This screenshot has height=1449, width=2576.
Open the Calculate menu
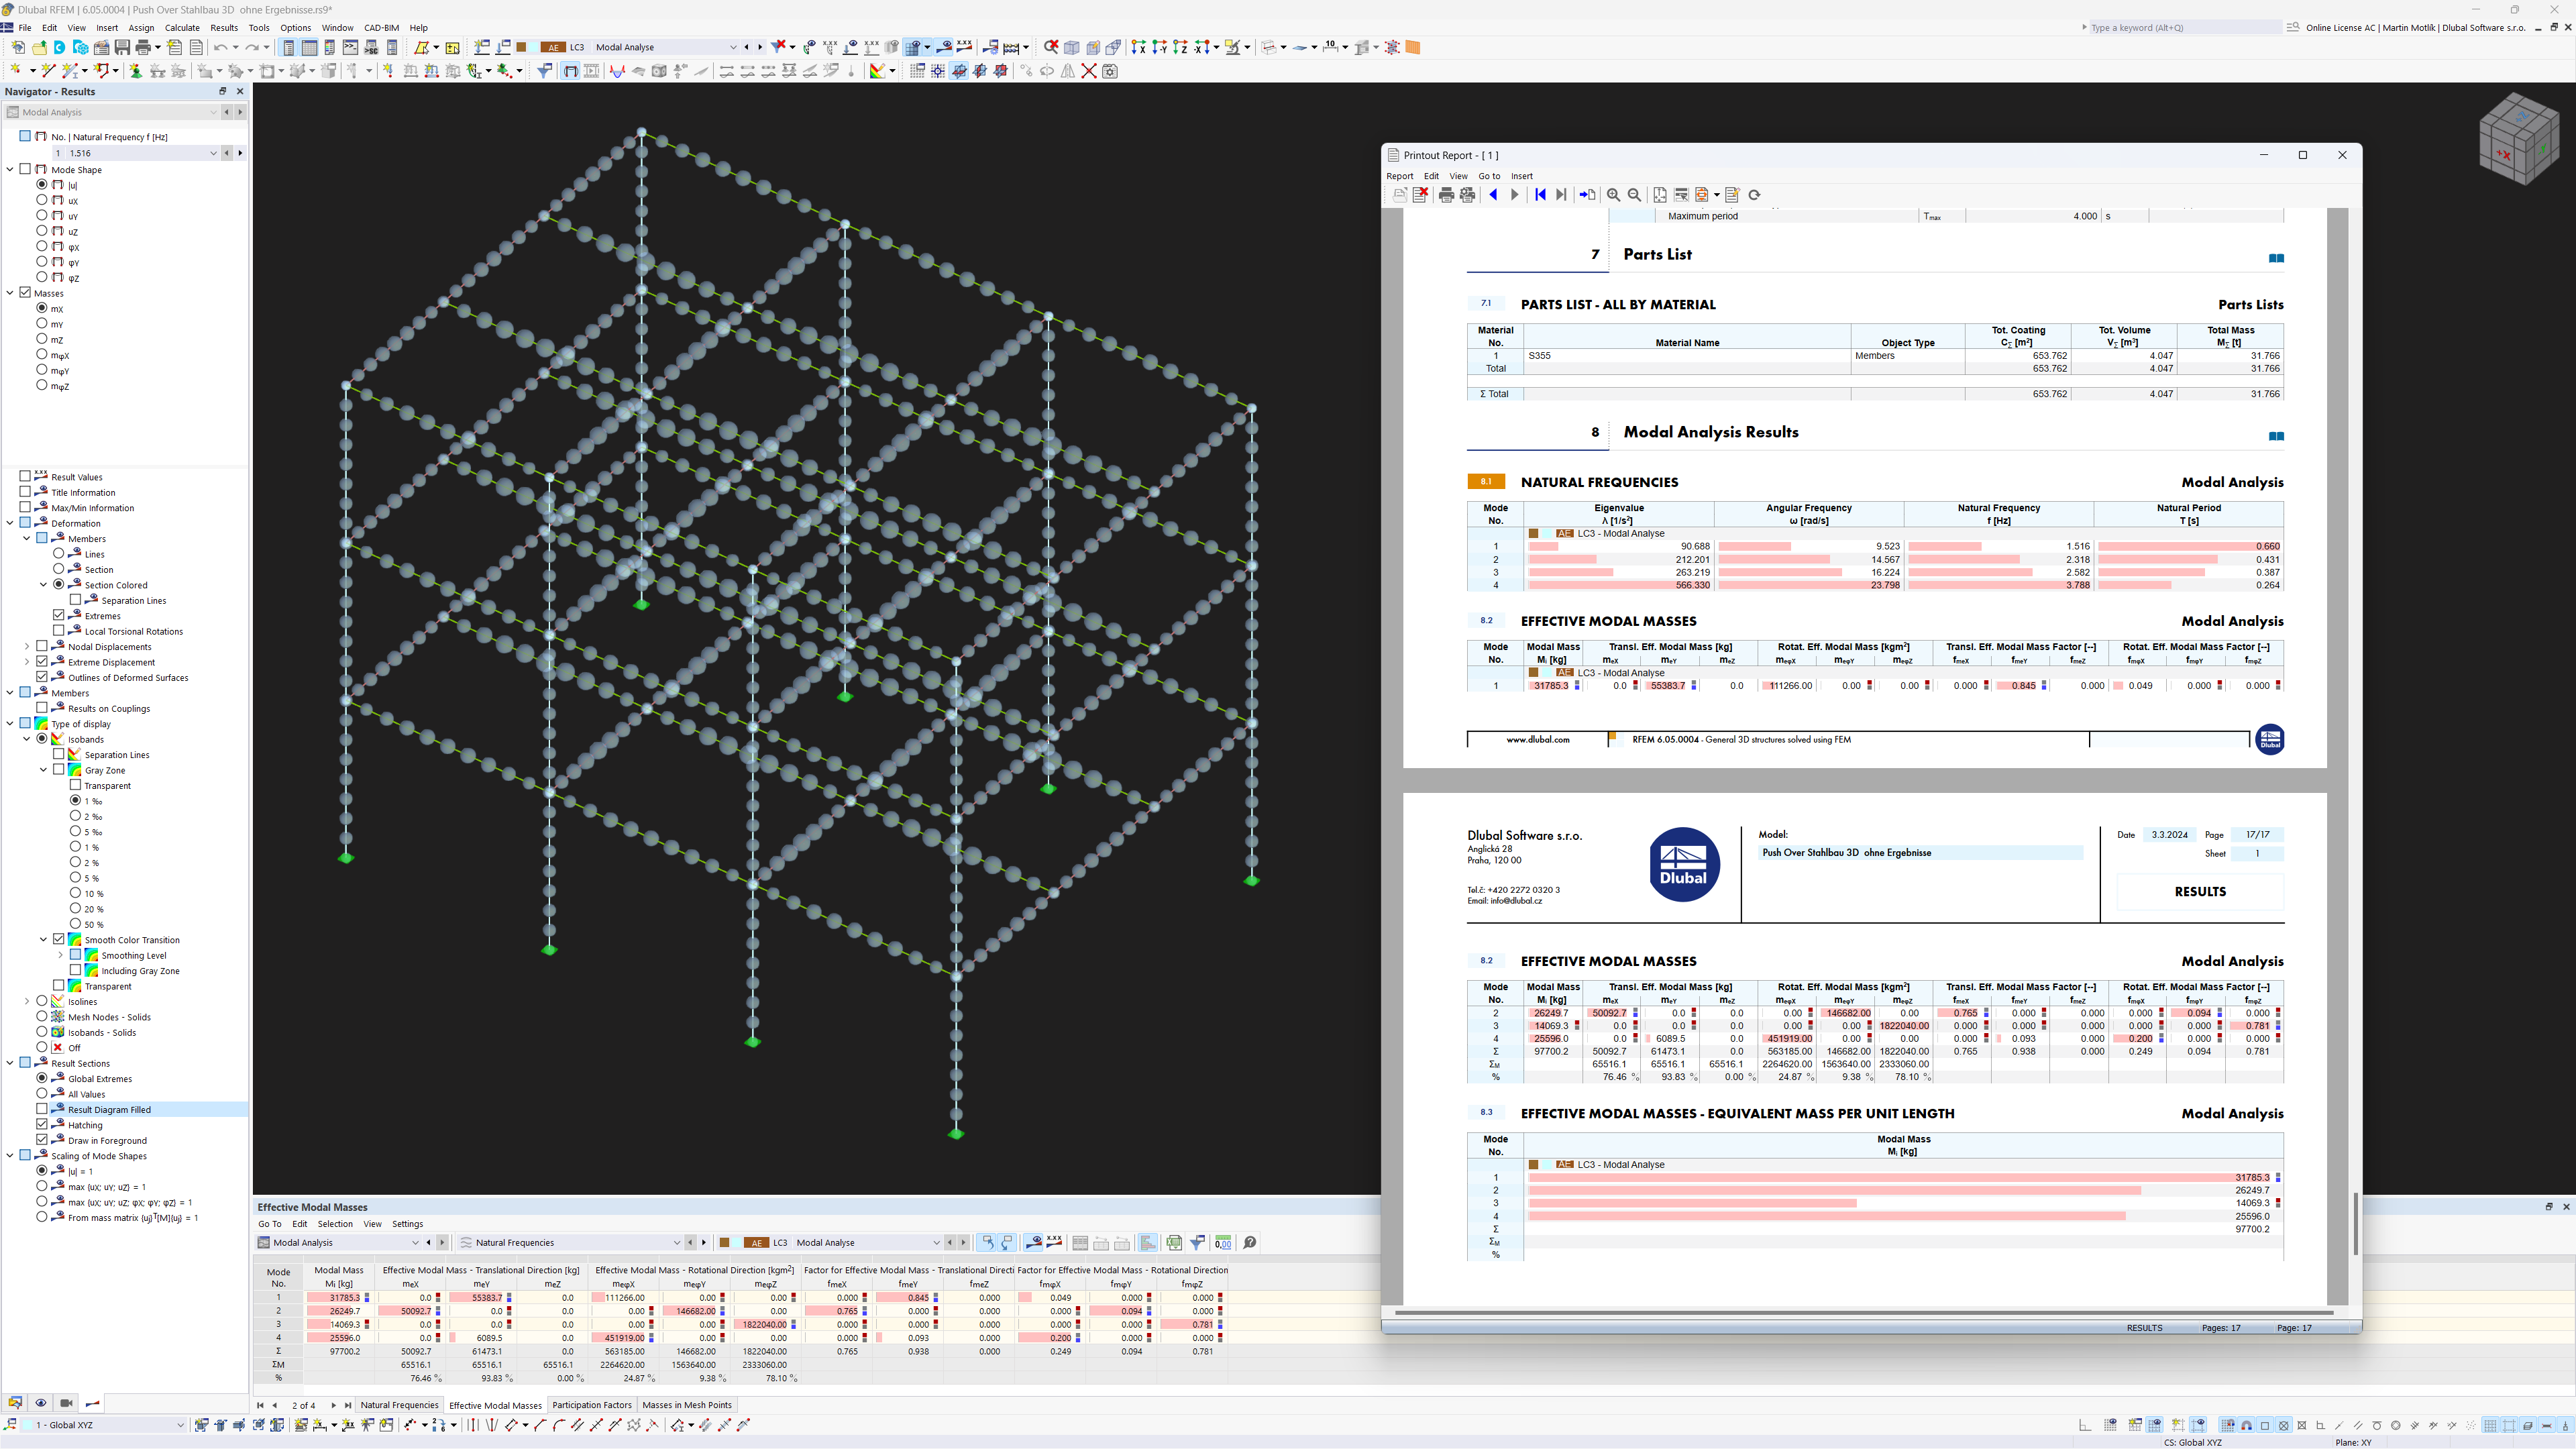[182, 28]
